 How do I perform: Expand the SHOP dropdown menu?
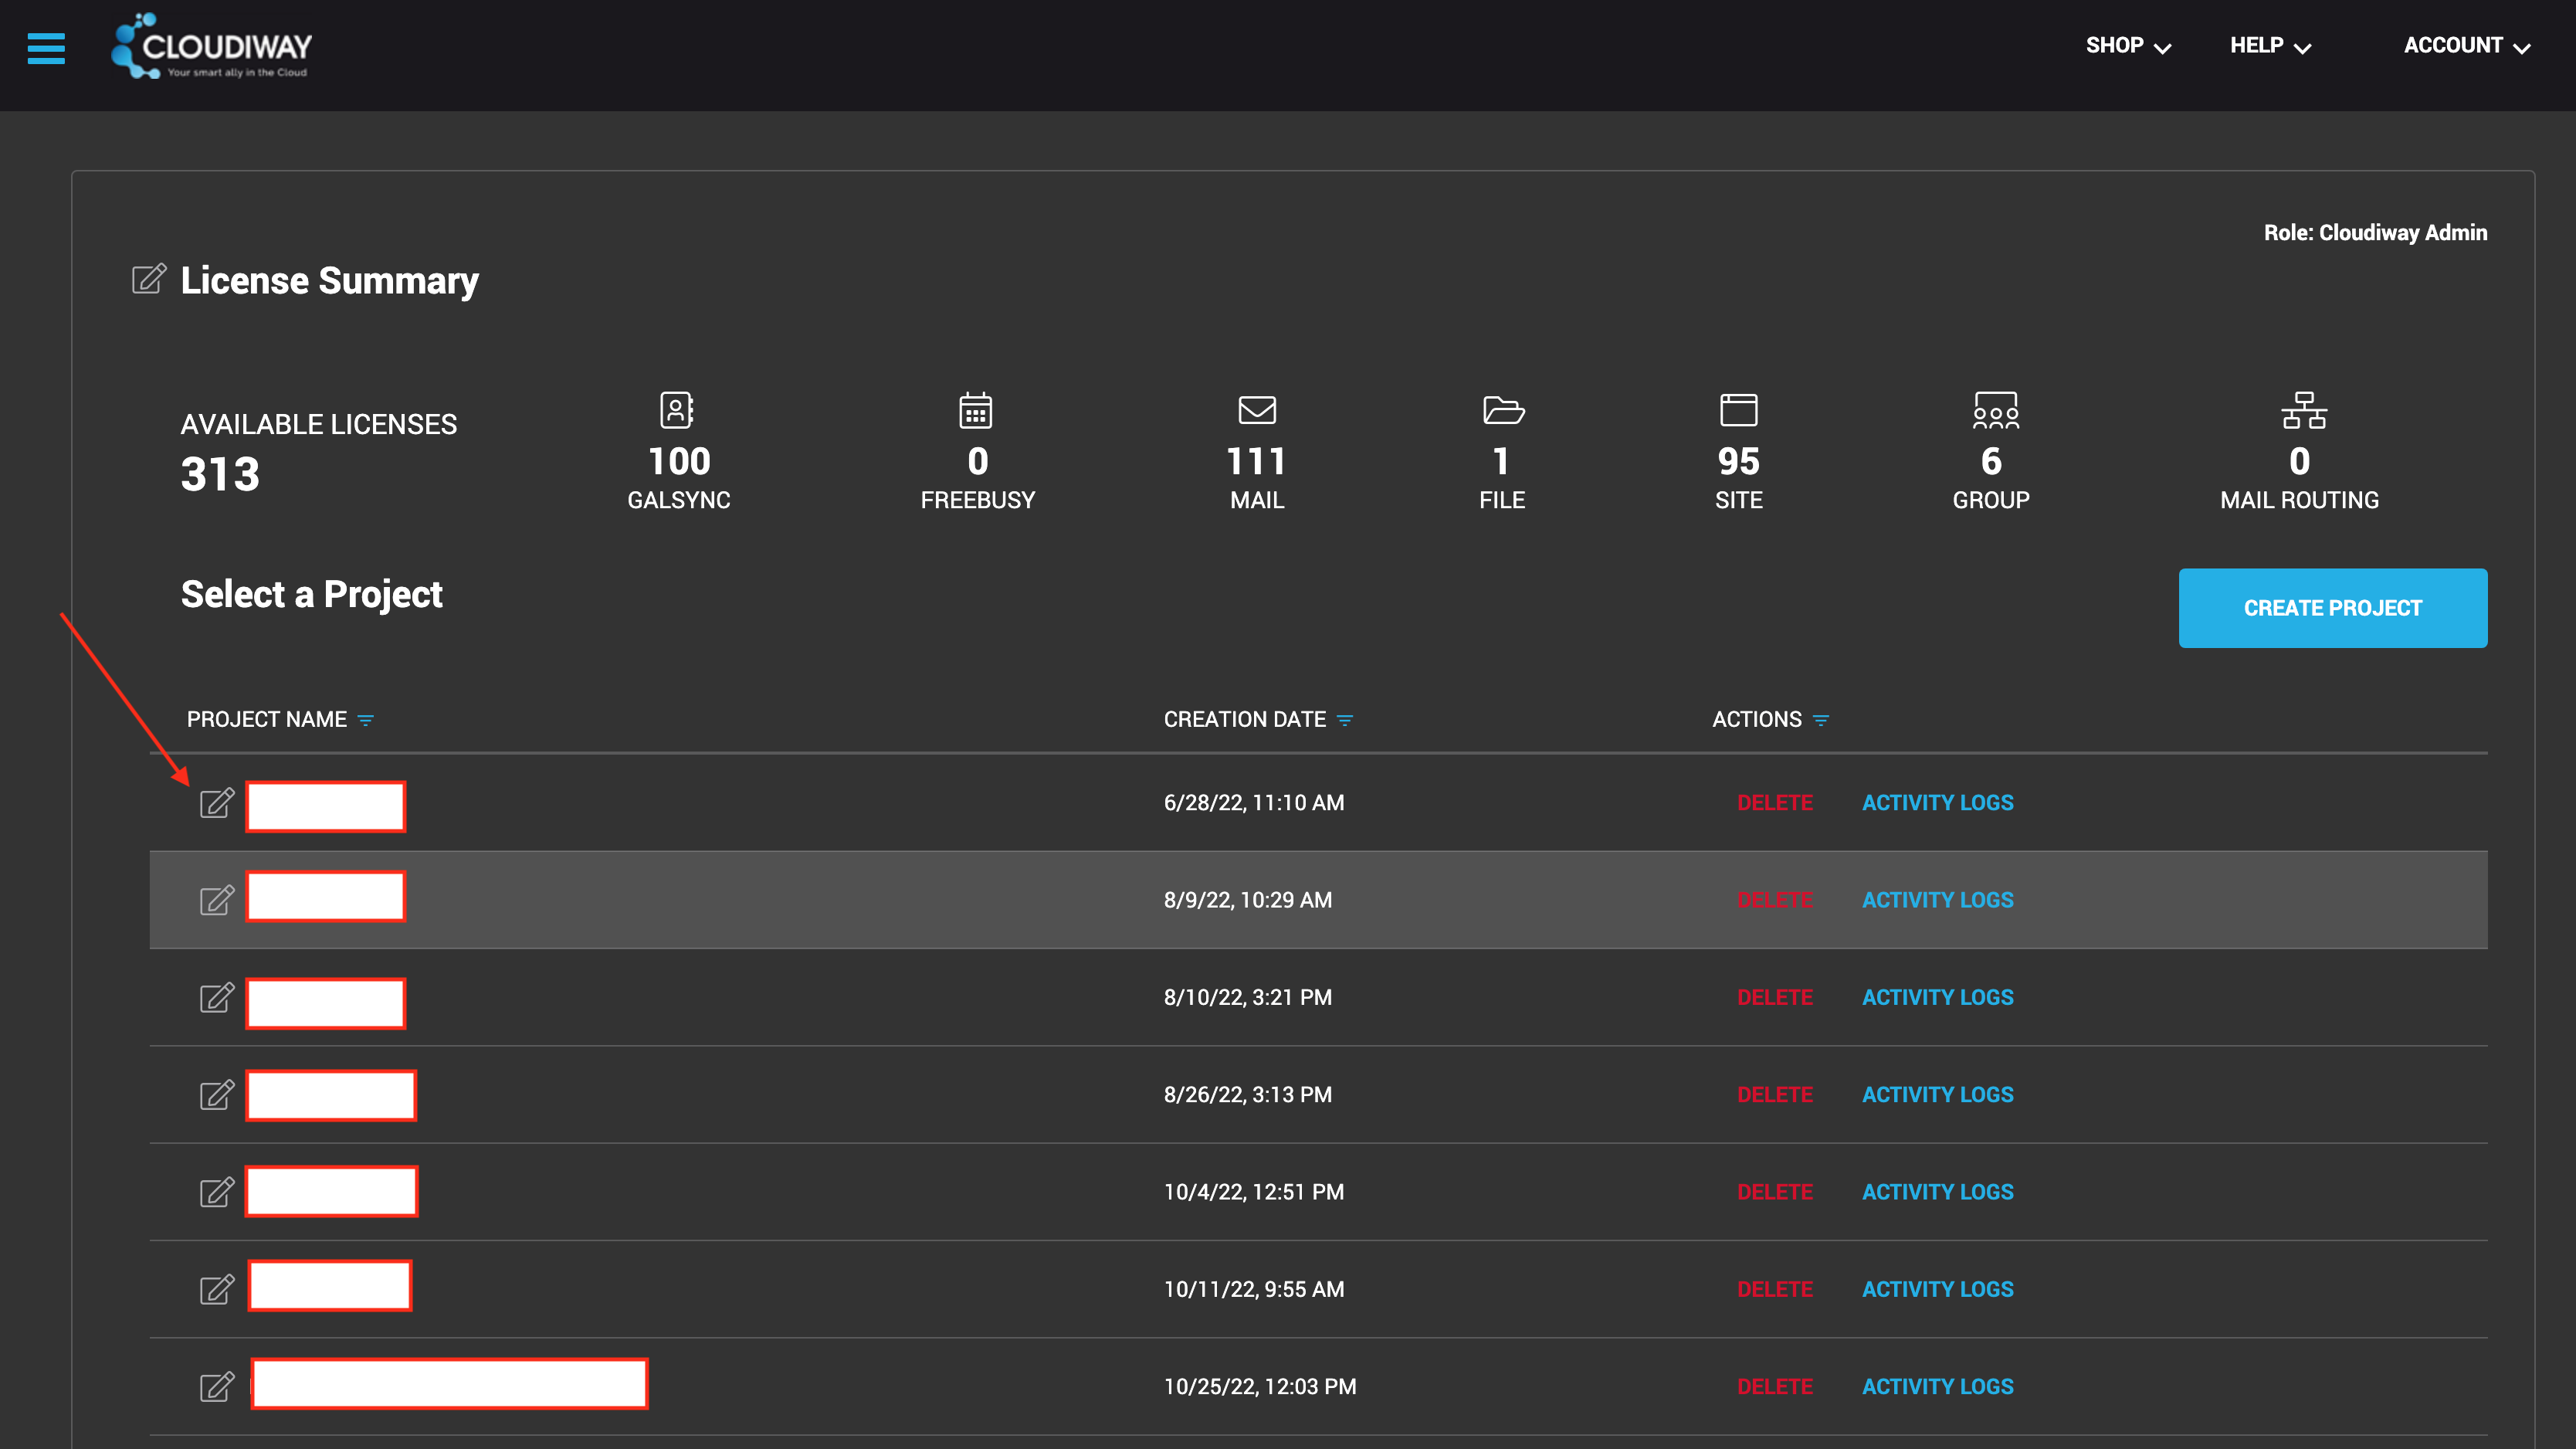(2127, 46)
